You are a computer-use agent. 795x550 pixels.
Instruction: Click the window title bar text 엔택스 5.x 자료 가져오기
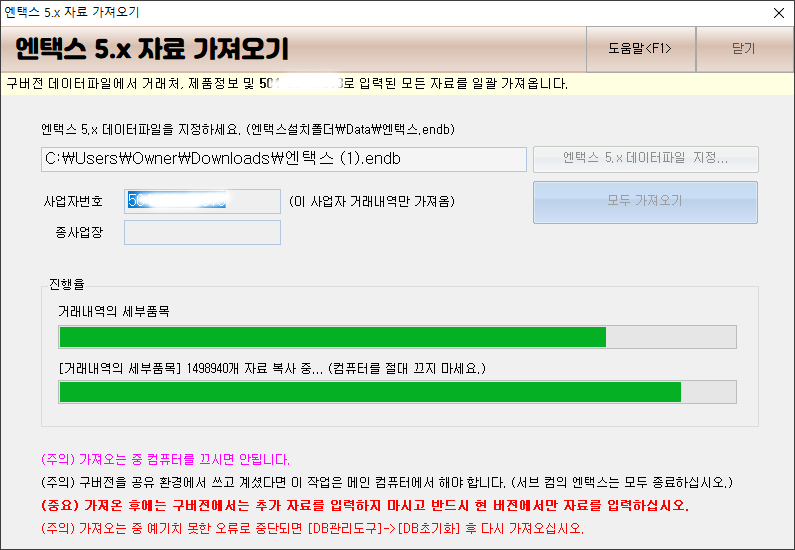point(71,12)
